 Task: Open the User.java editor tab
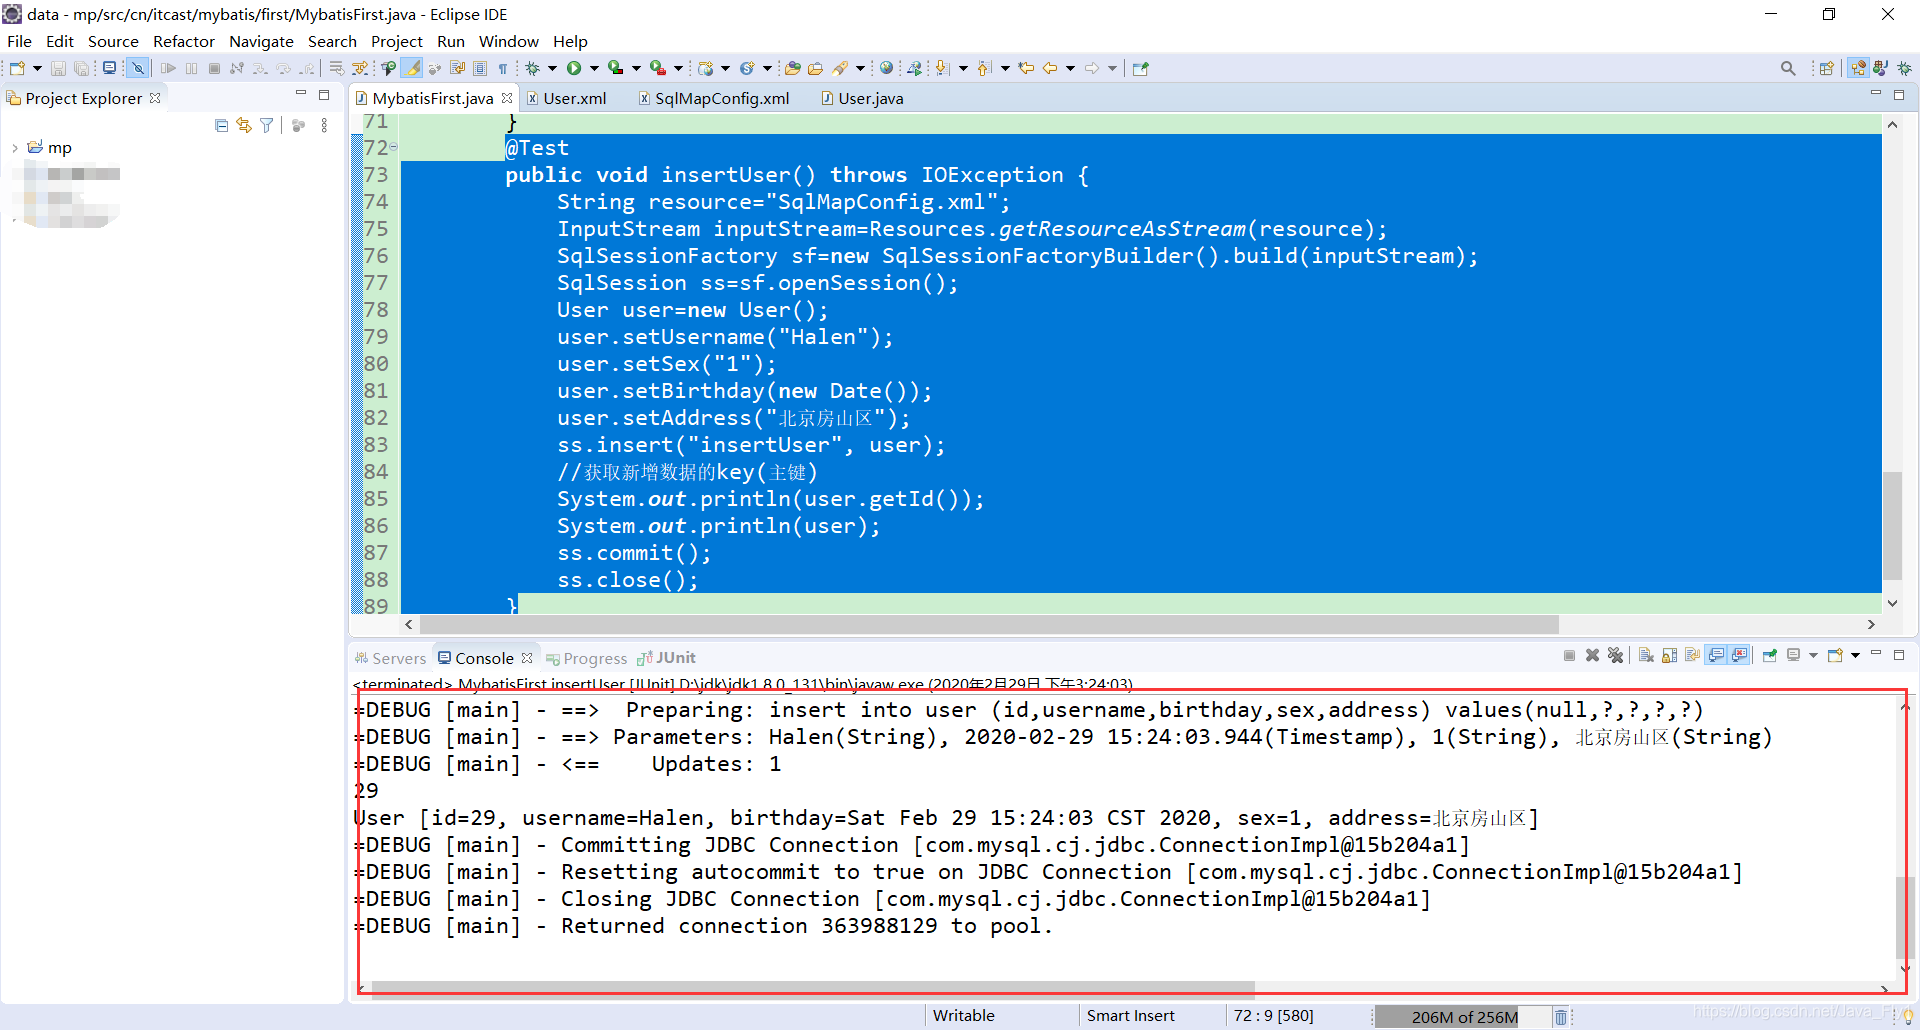point(863,98)
